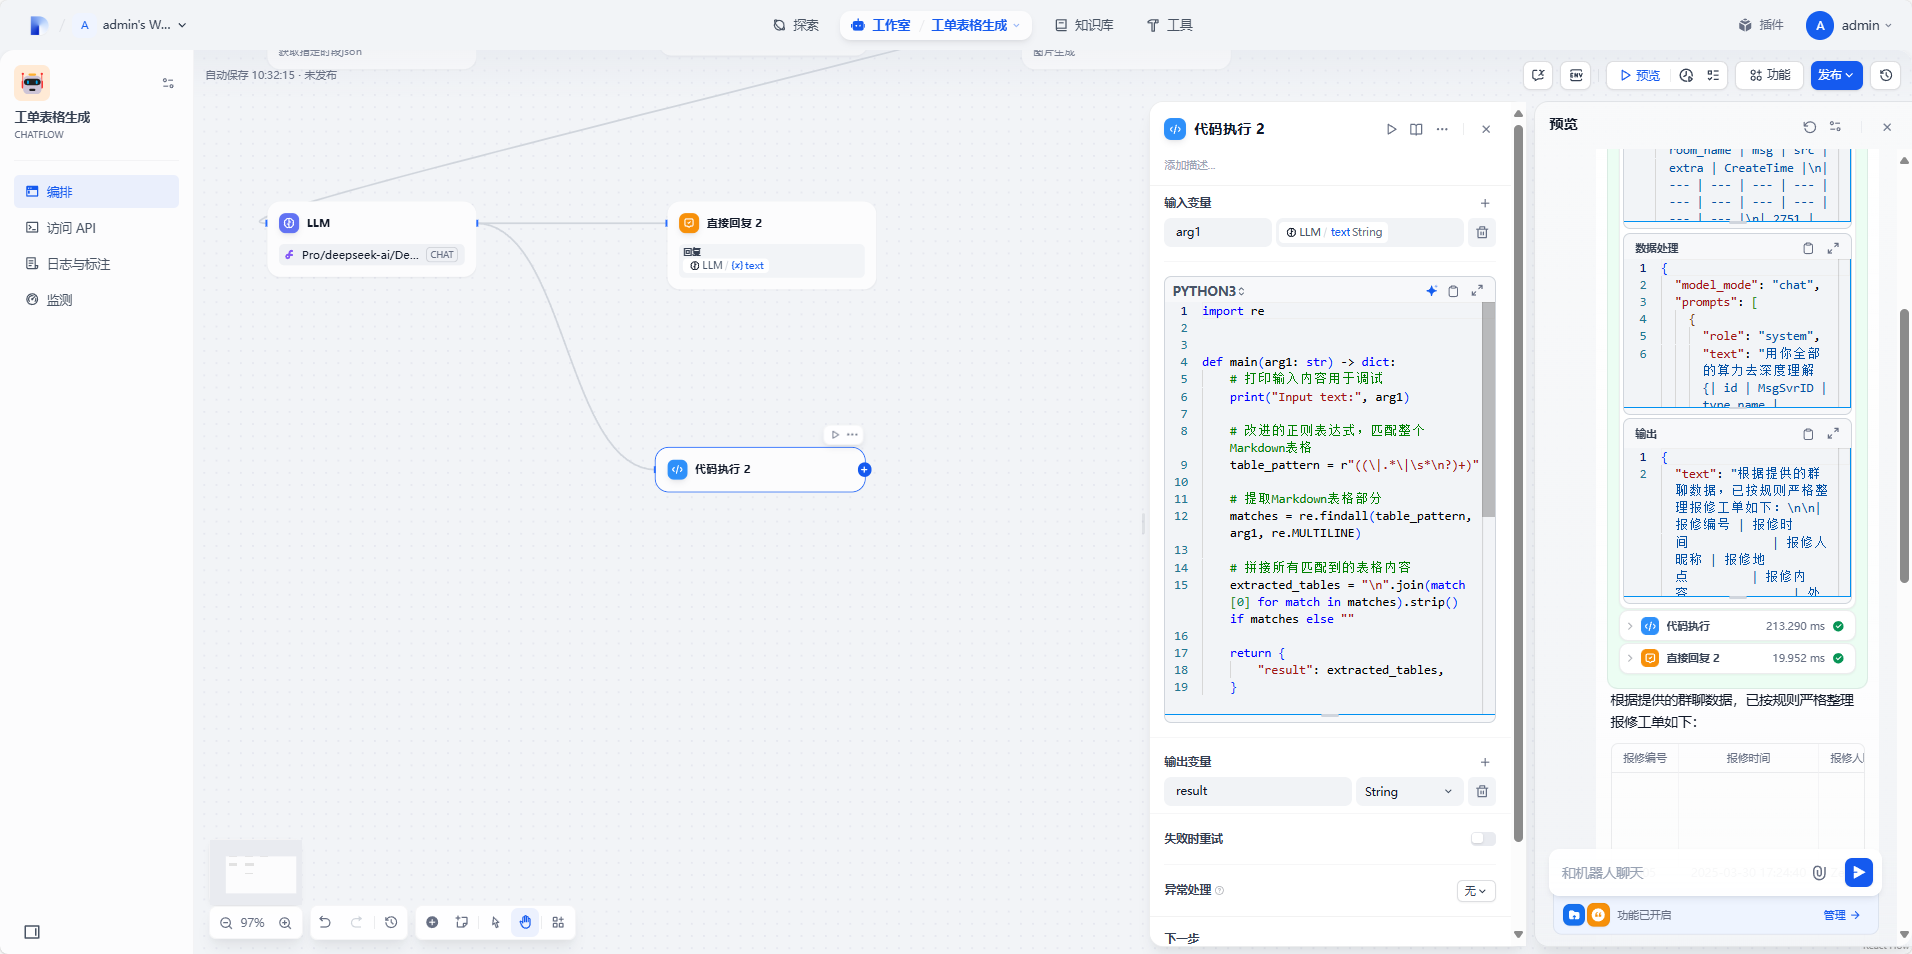Toggle the 失败时重试 switch
1912x954 pixels.
[1483, 839]
